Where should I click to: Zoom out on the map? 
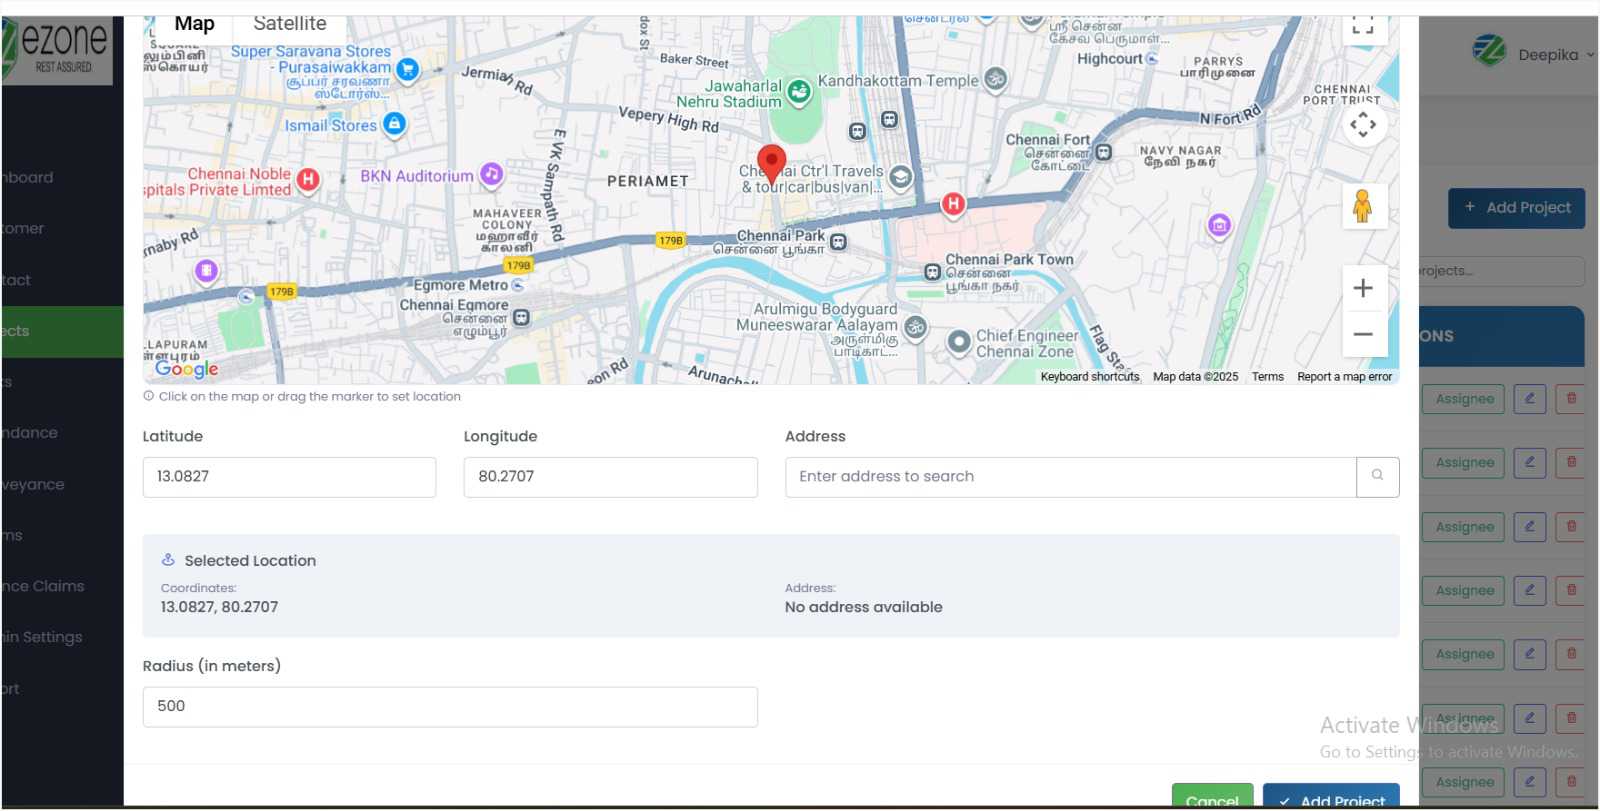click(1362, 334)
